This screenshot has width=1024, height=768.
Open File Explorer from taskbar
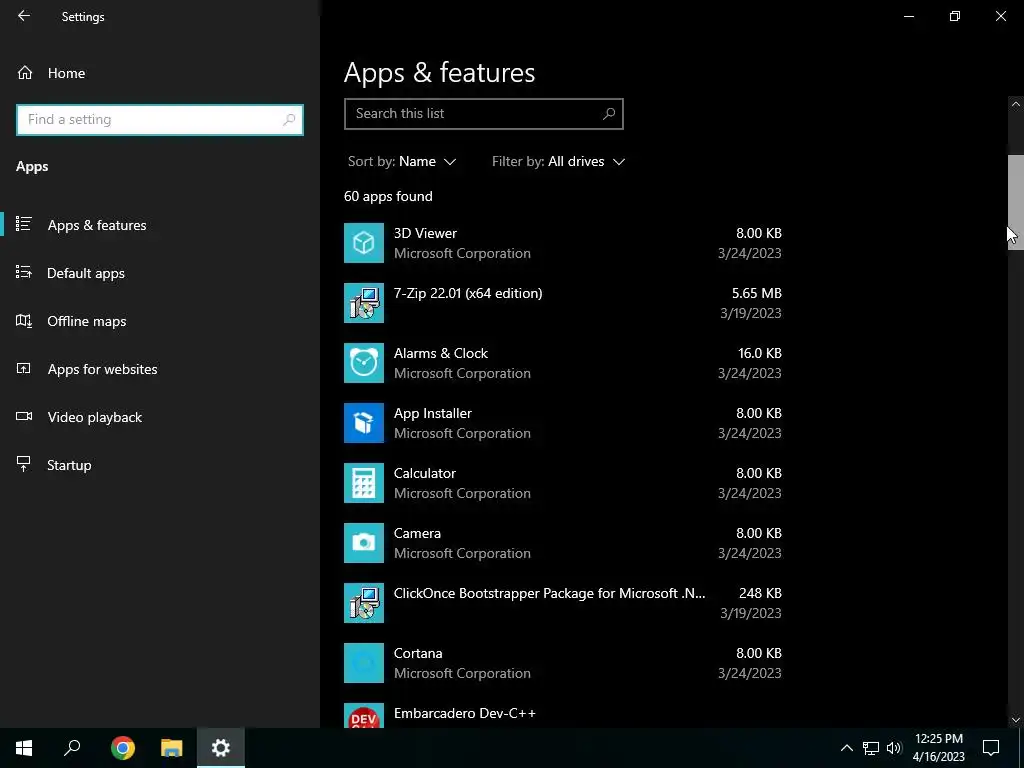click(172, 748)
